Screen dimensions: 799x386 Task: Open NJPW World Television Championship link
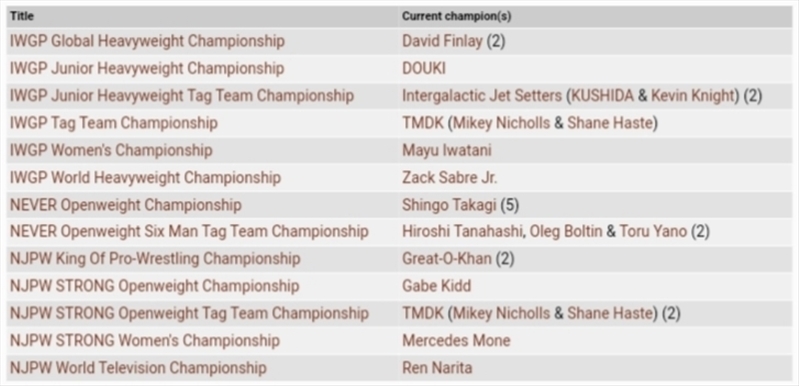tap(138, 368)
